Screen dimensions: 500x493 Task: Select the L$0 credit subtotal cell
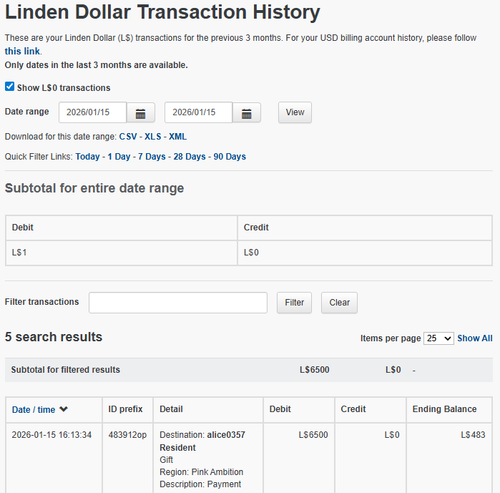(365, 253)
